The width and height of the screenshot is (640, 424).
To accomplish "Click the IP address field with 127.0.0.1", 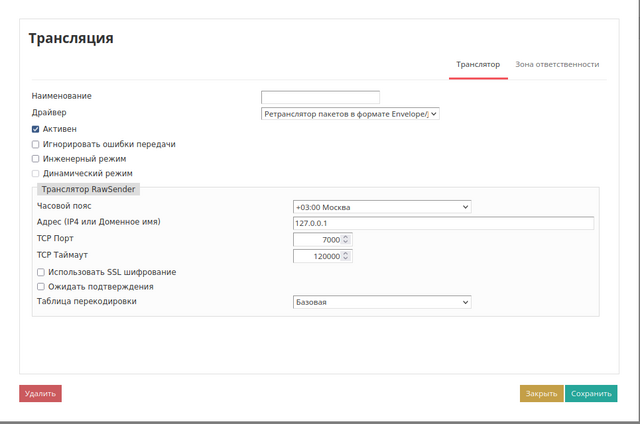I will click(x=443, y=223).
